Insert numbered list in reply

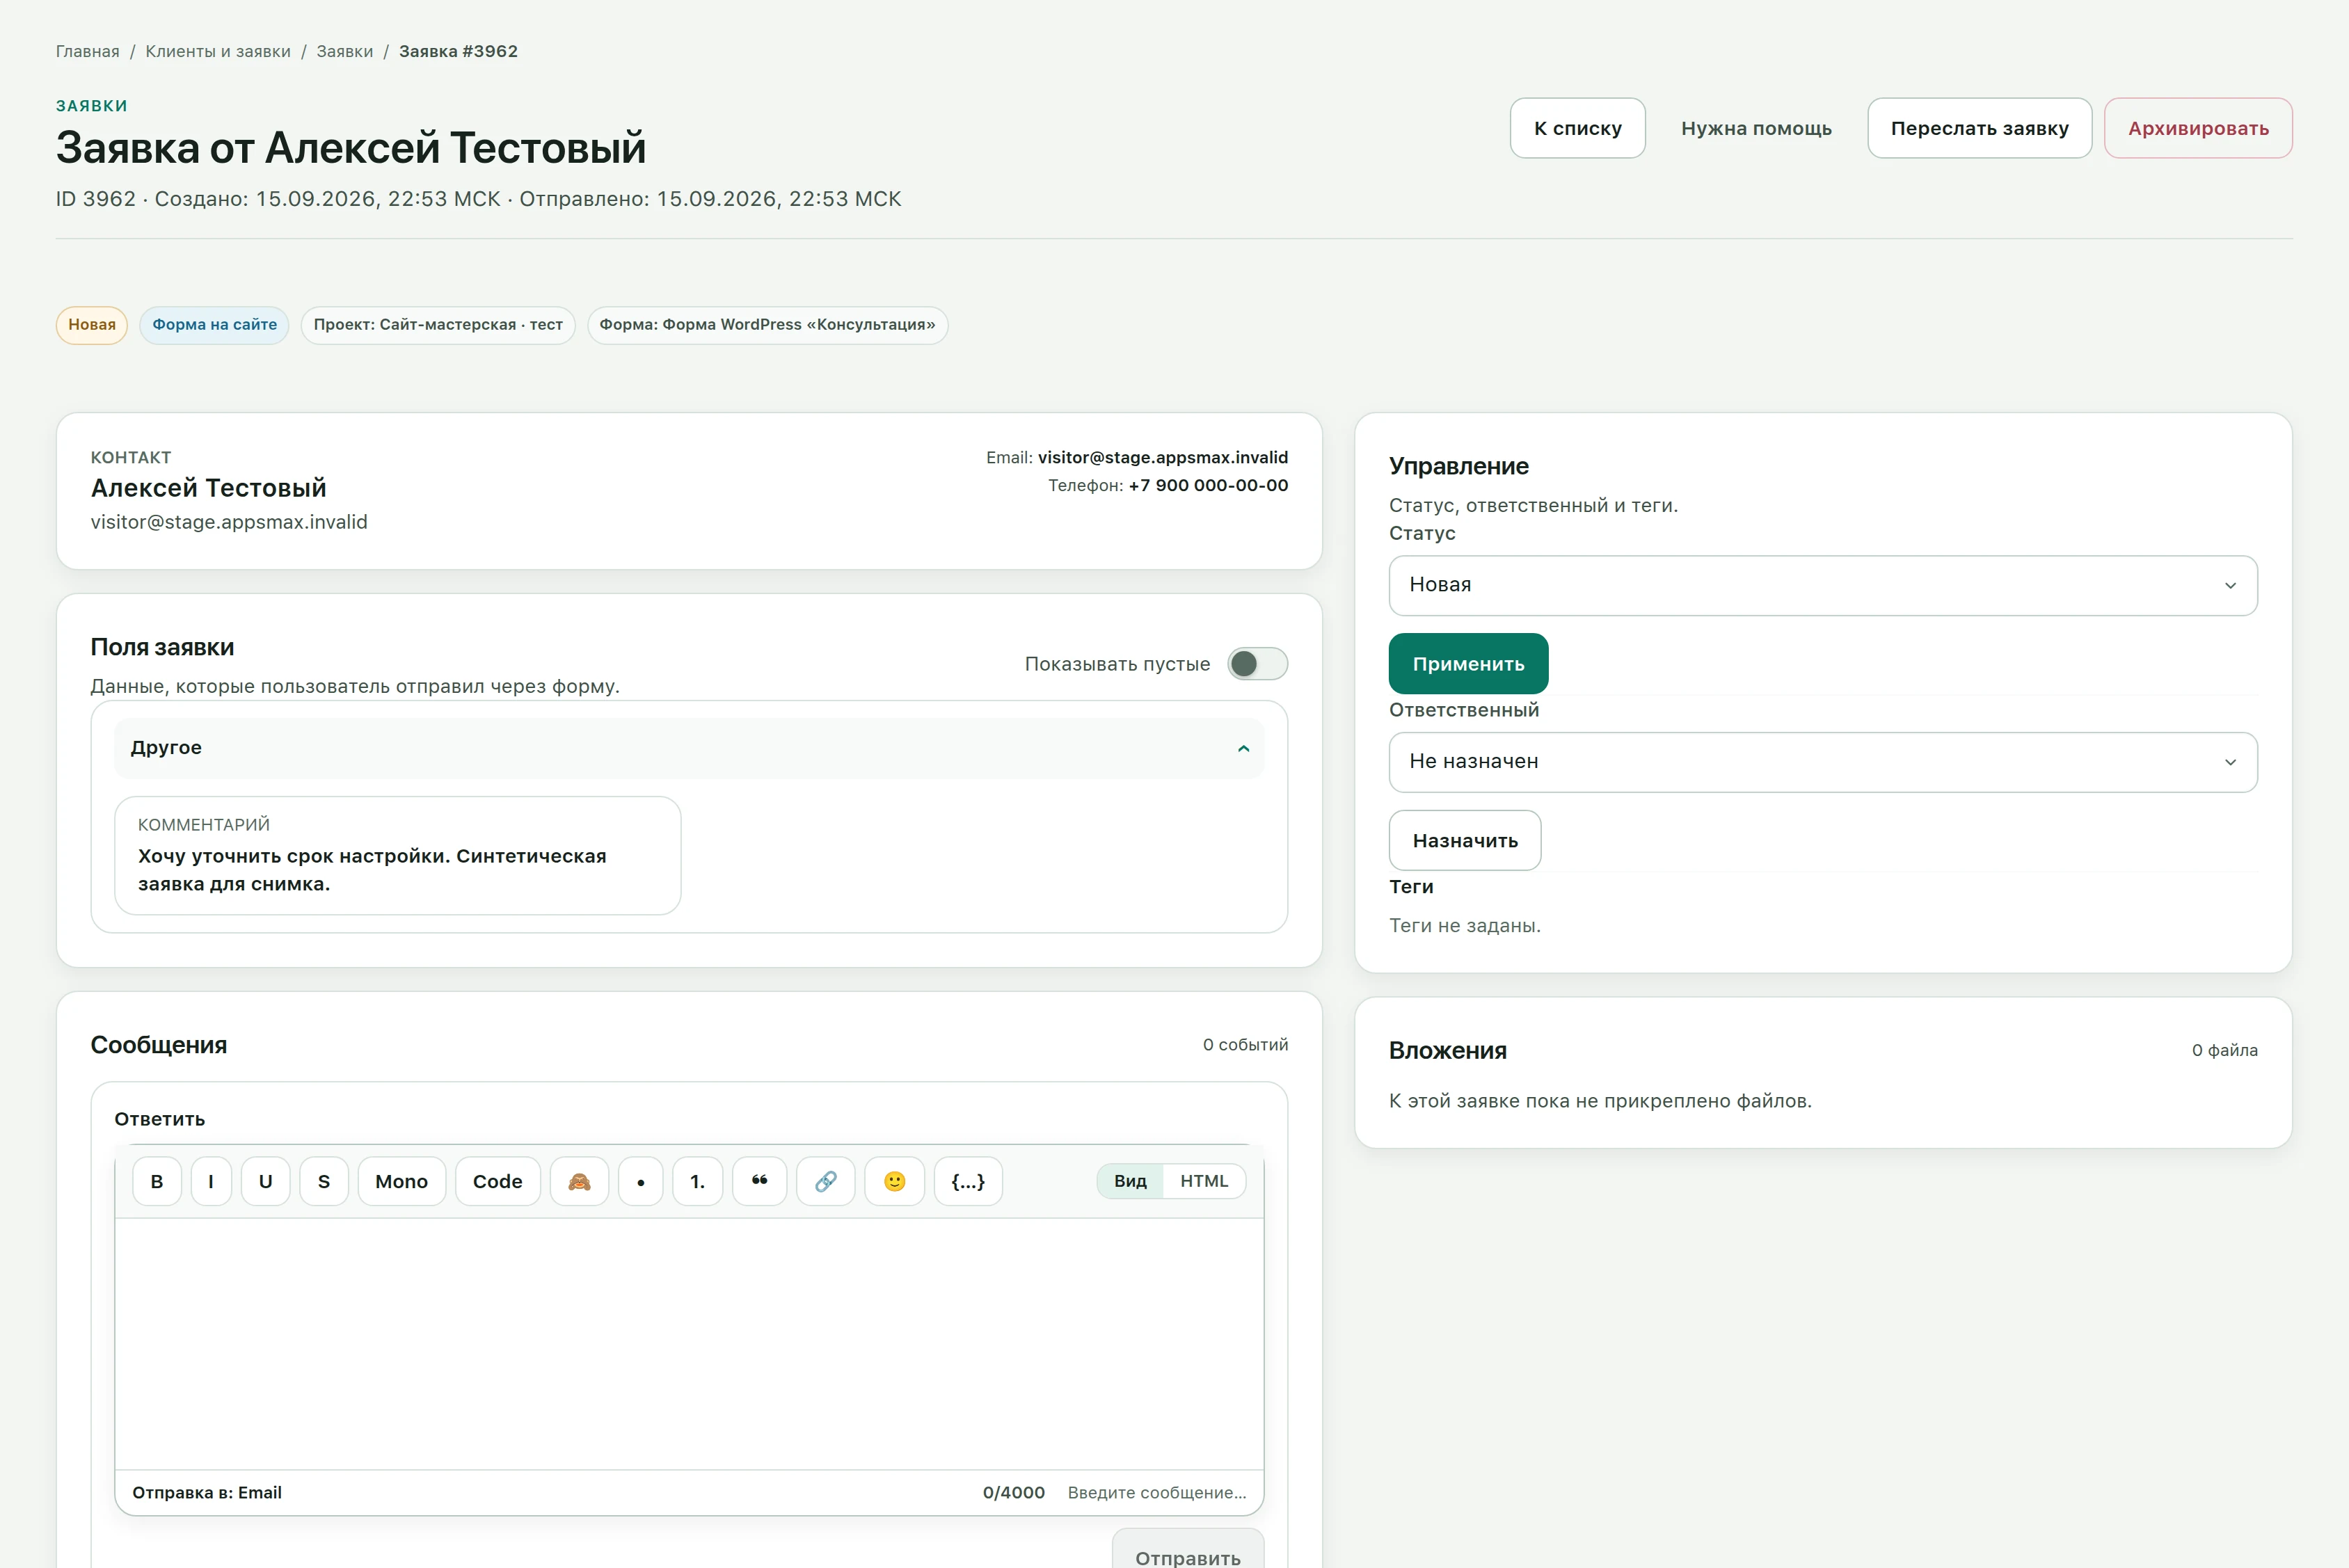(698, 1181)
